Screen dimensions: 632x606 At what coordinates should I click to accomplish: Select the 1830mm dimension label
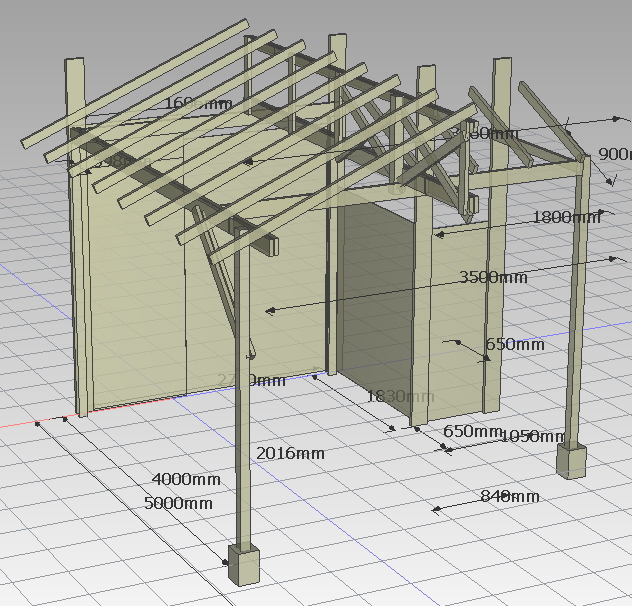click(x=401, y=396)
